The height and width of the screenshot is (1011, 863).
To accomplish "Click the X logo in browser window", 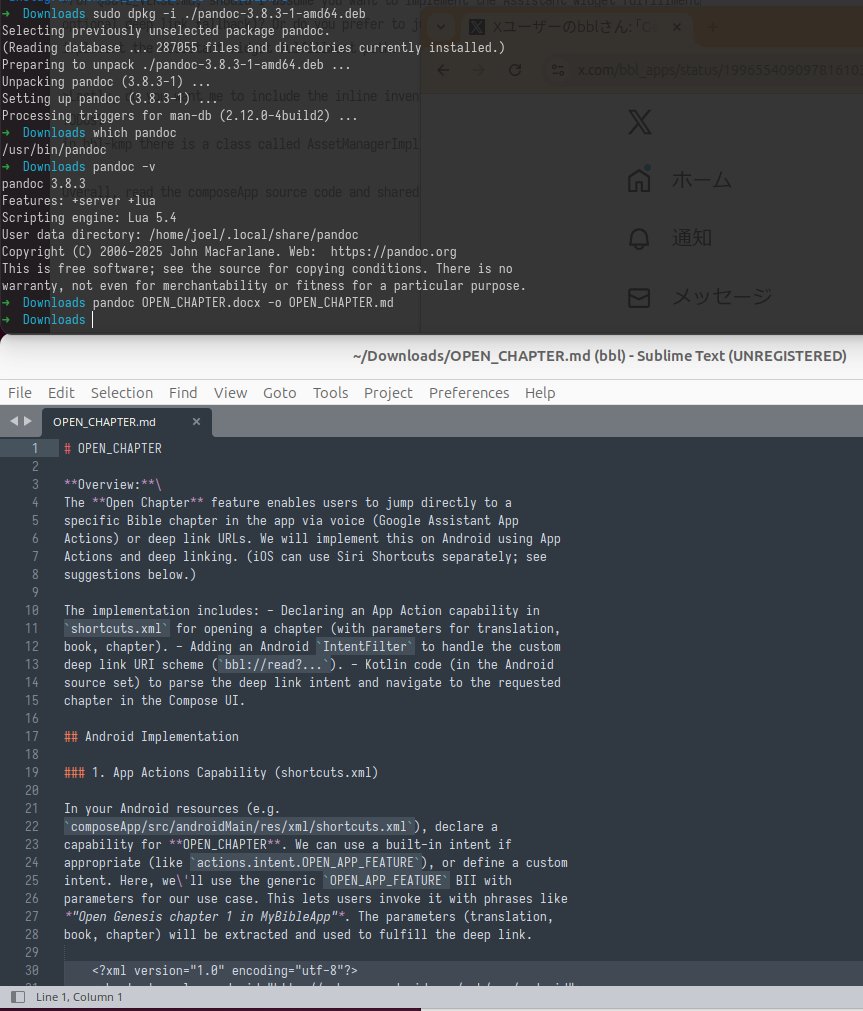I will (x=639, y=122).
